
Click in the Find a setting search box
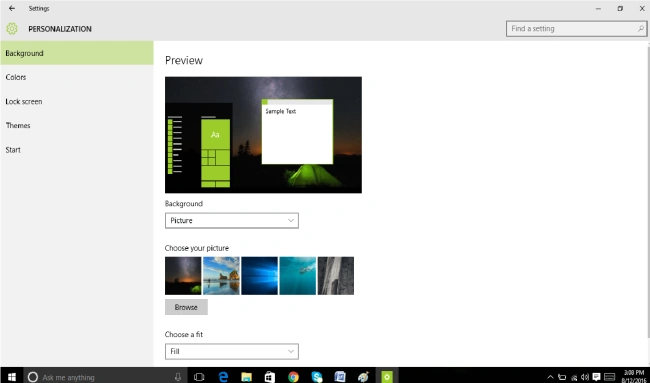click(576, 29)
